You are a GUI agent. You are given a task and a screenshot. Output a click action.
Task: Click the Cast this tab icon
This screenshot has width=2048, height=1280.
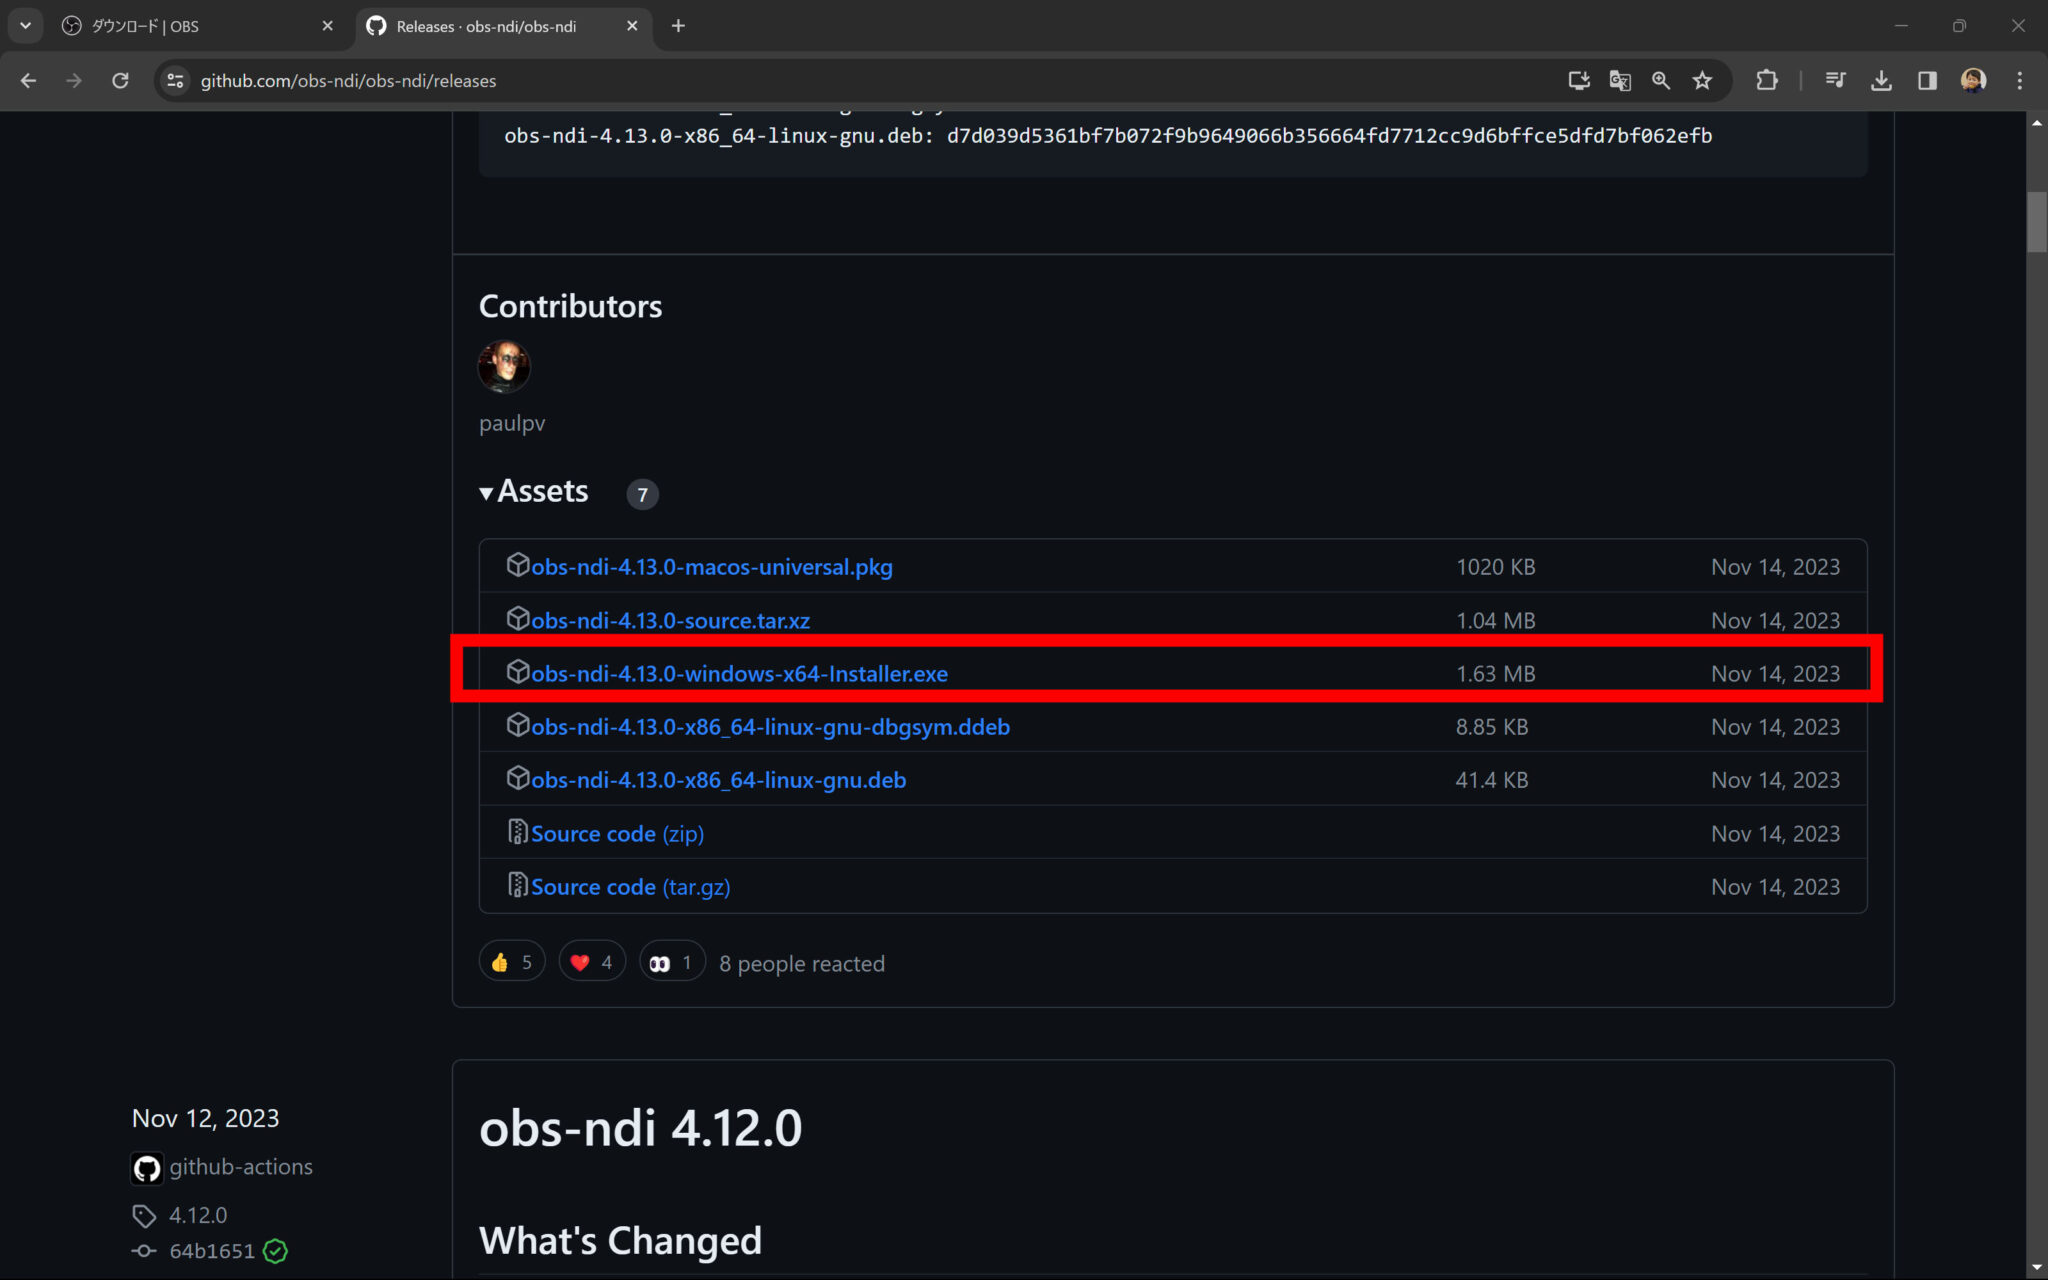pyautogui.click(x=1578, y=81)
